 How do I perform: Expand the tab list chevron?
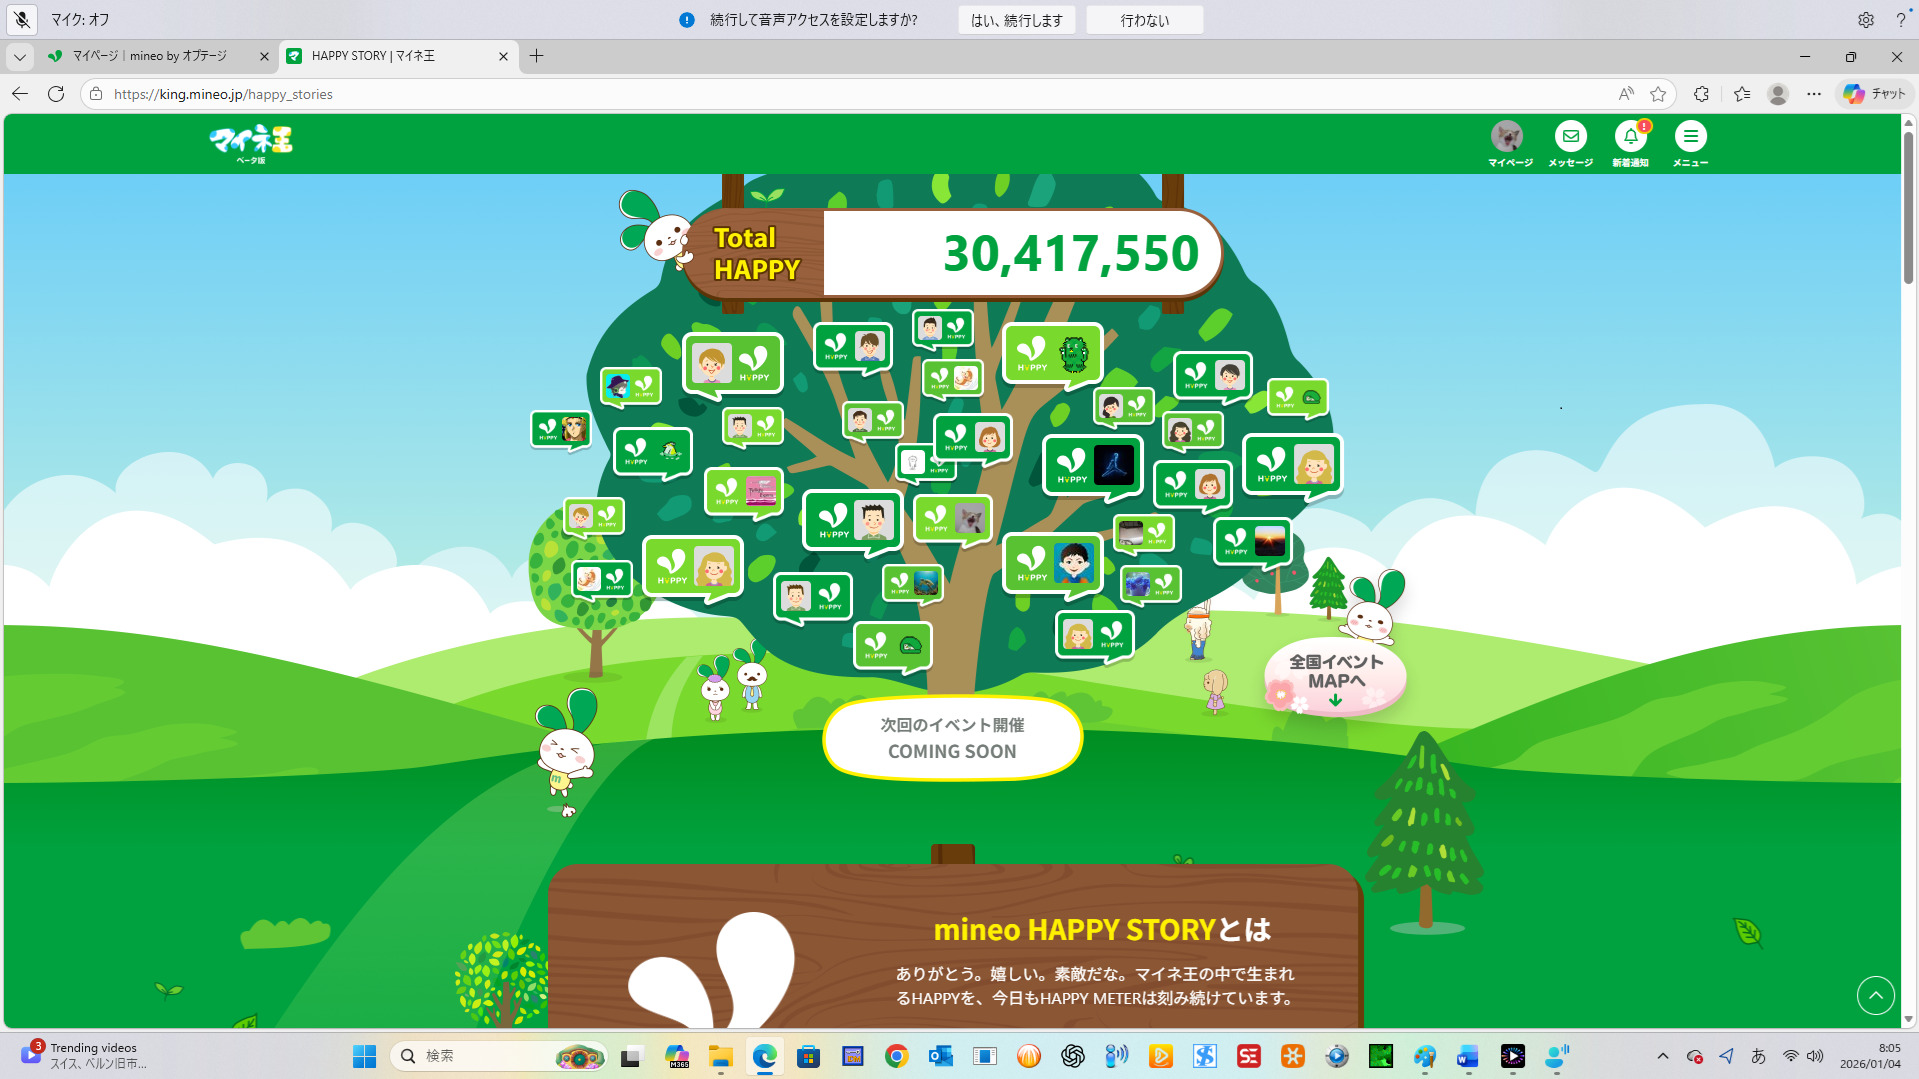click(19, 56)
